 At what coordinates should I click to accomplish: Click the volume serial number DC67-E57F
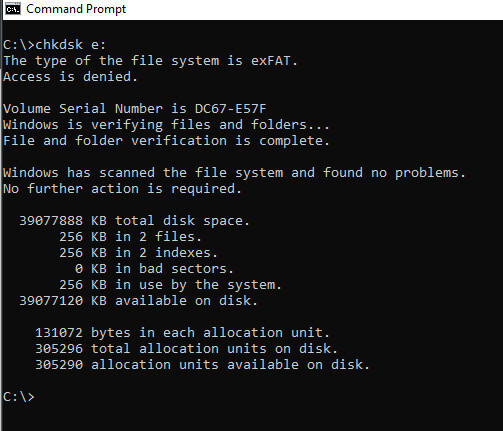pos(231,109)
